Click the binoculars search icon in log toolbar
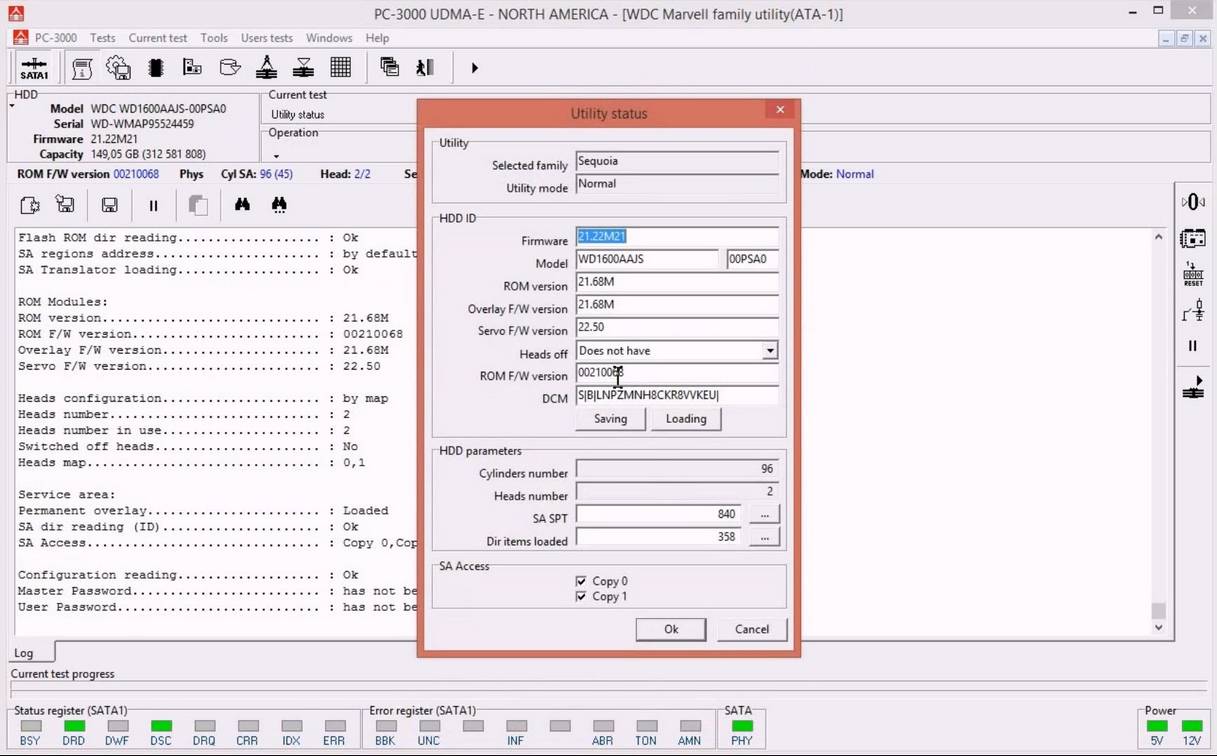The image size is (1217, 756). coord(242,205)
